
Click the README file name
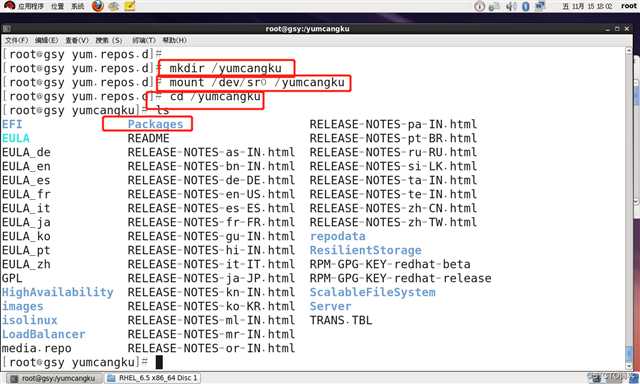(149, 138)
